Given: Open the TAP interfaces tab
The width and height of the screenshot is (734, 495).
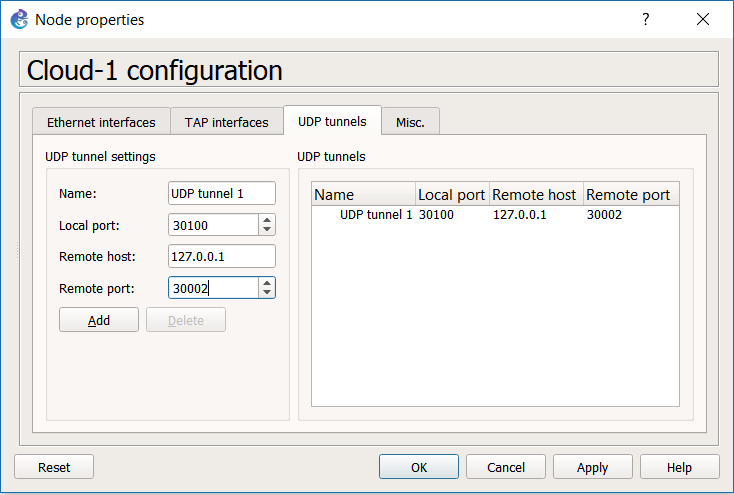Looking at the screenshot, I should point(227,122).
